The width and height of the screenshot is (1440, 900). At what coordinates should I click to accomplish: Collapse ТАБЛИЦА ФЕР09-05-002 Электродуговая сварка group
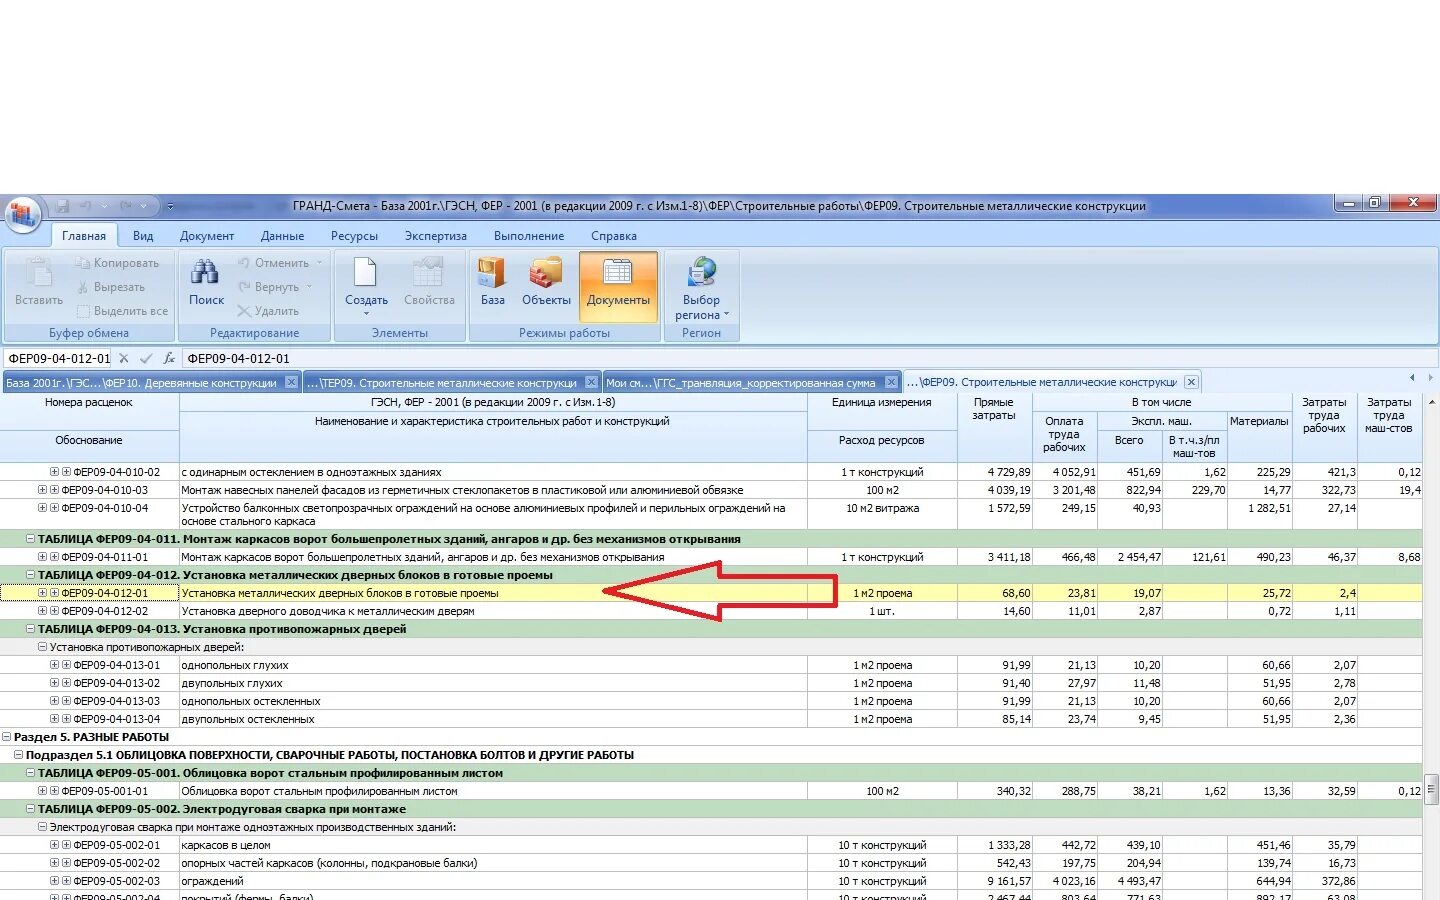(x=30, y=809)
